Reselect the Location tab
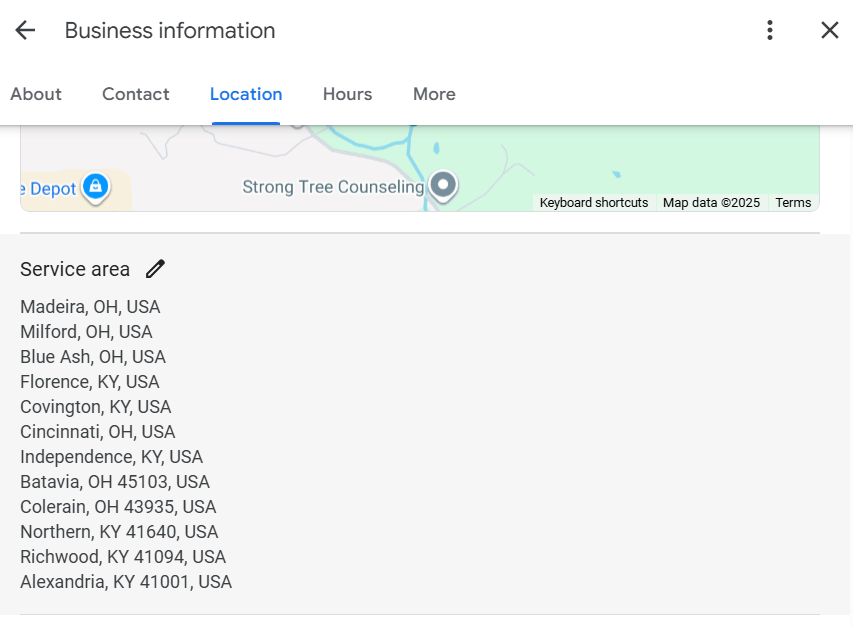This screenshot has height=628, width=853. coord(245,94)
